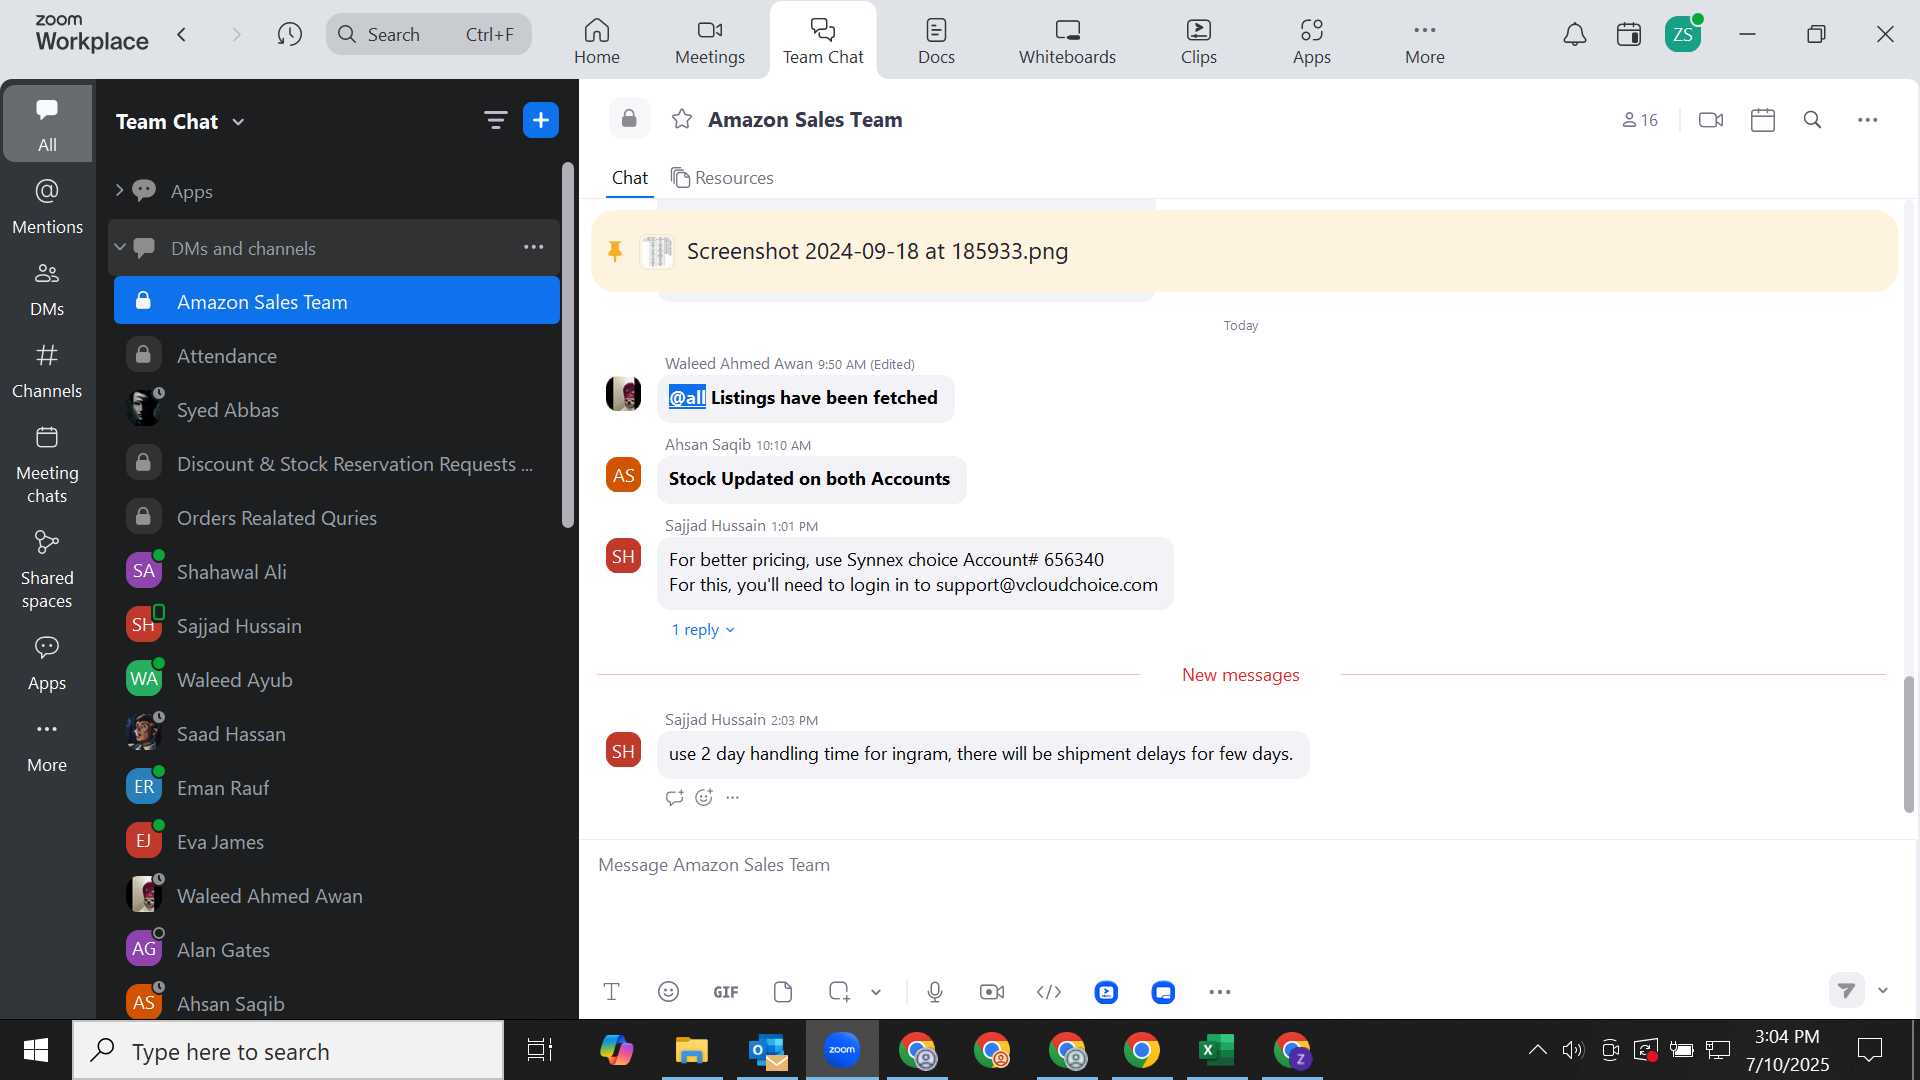The height and width of the screenshot is (1080, 1920).
Task: Open the emoji picker in composer
Action: point(669,992)
